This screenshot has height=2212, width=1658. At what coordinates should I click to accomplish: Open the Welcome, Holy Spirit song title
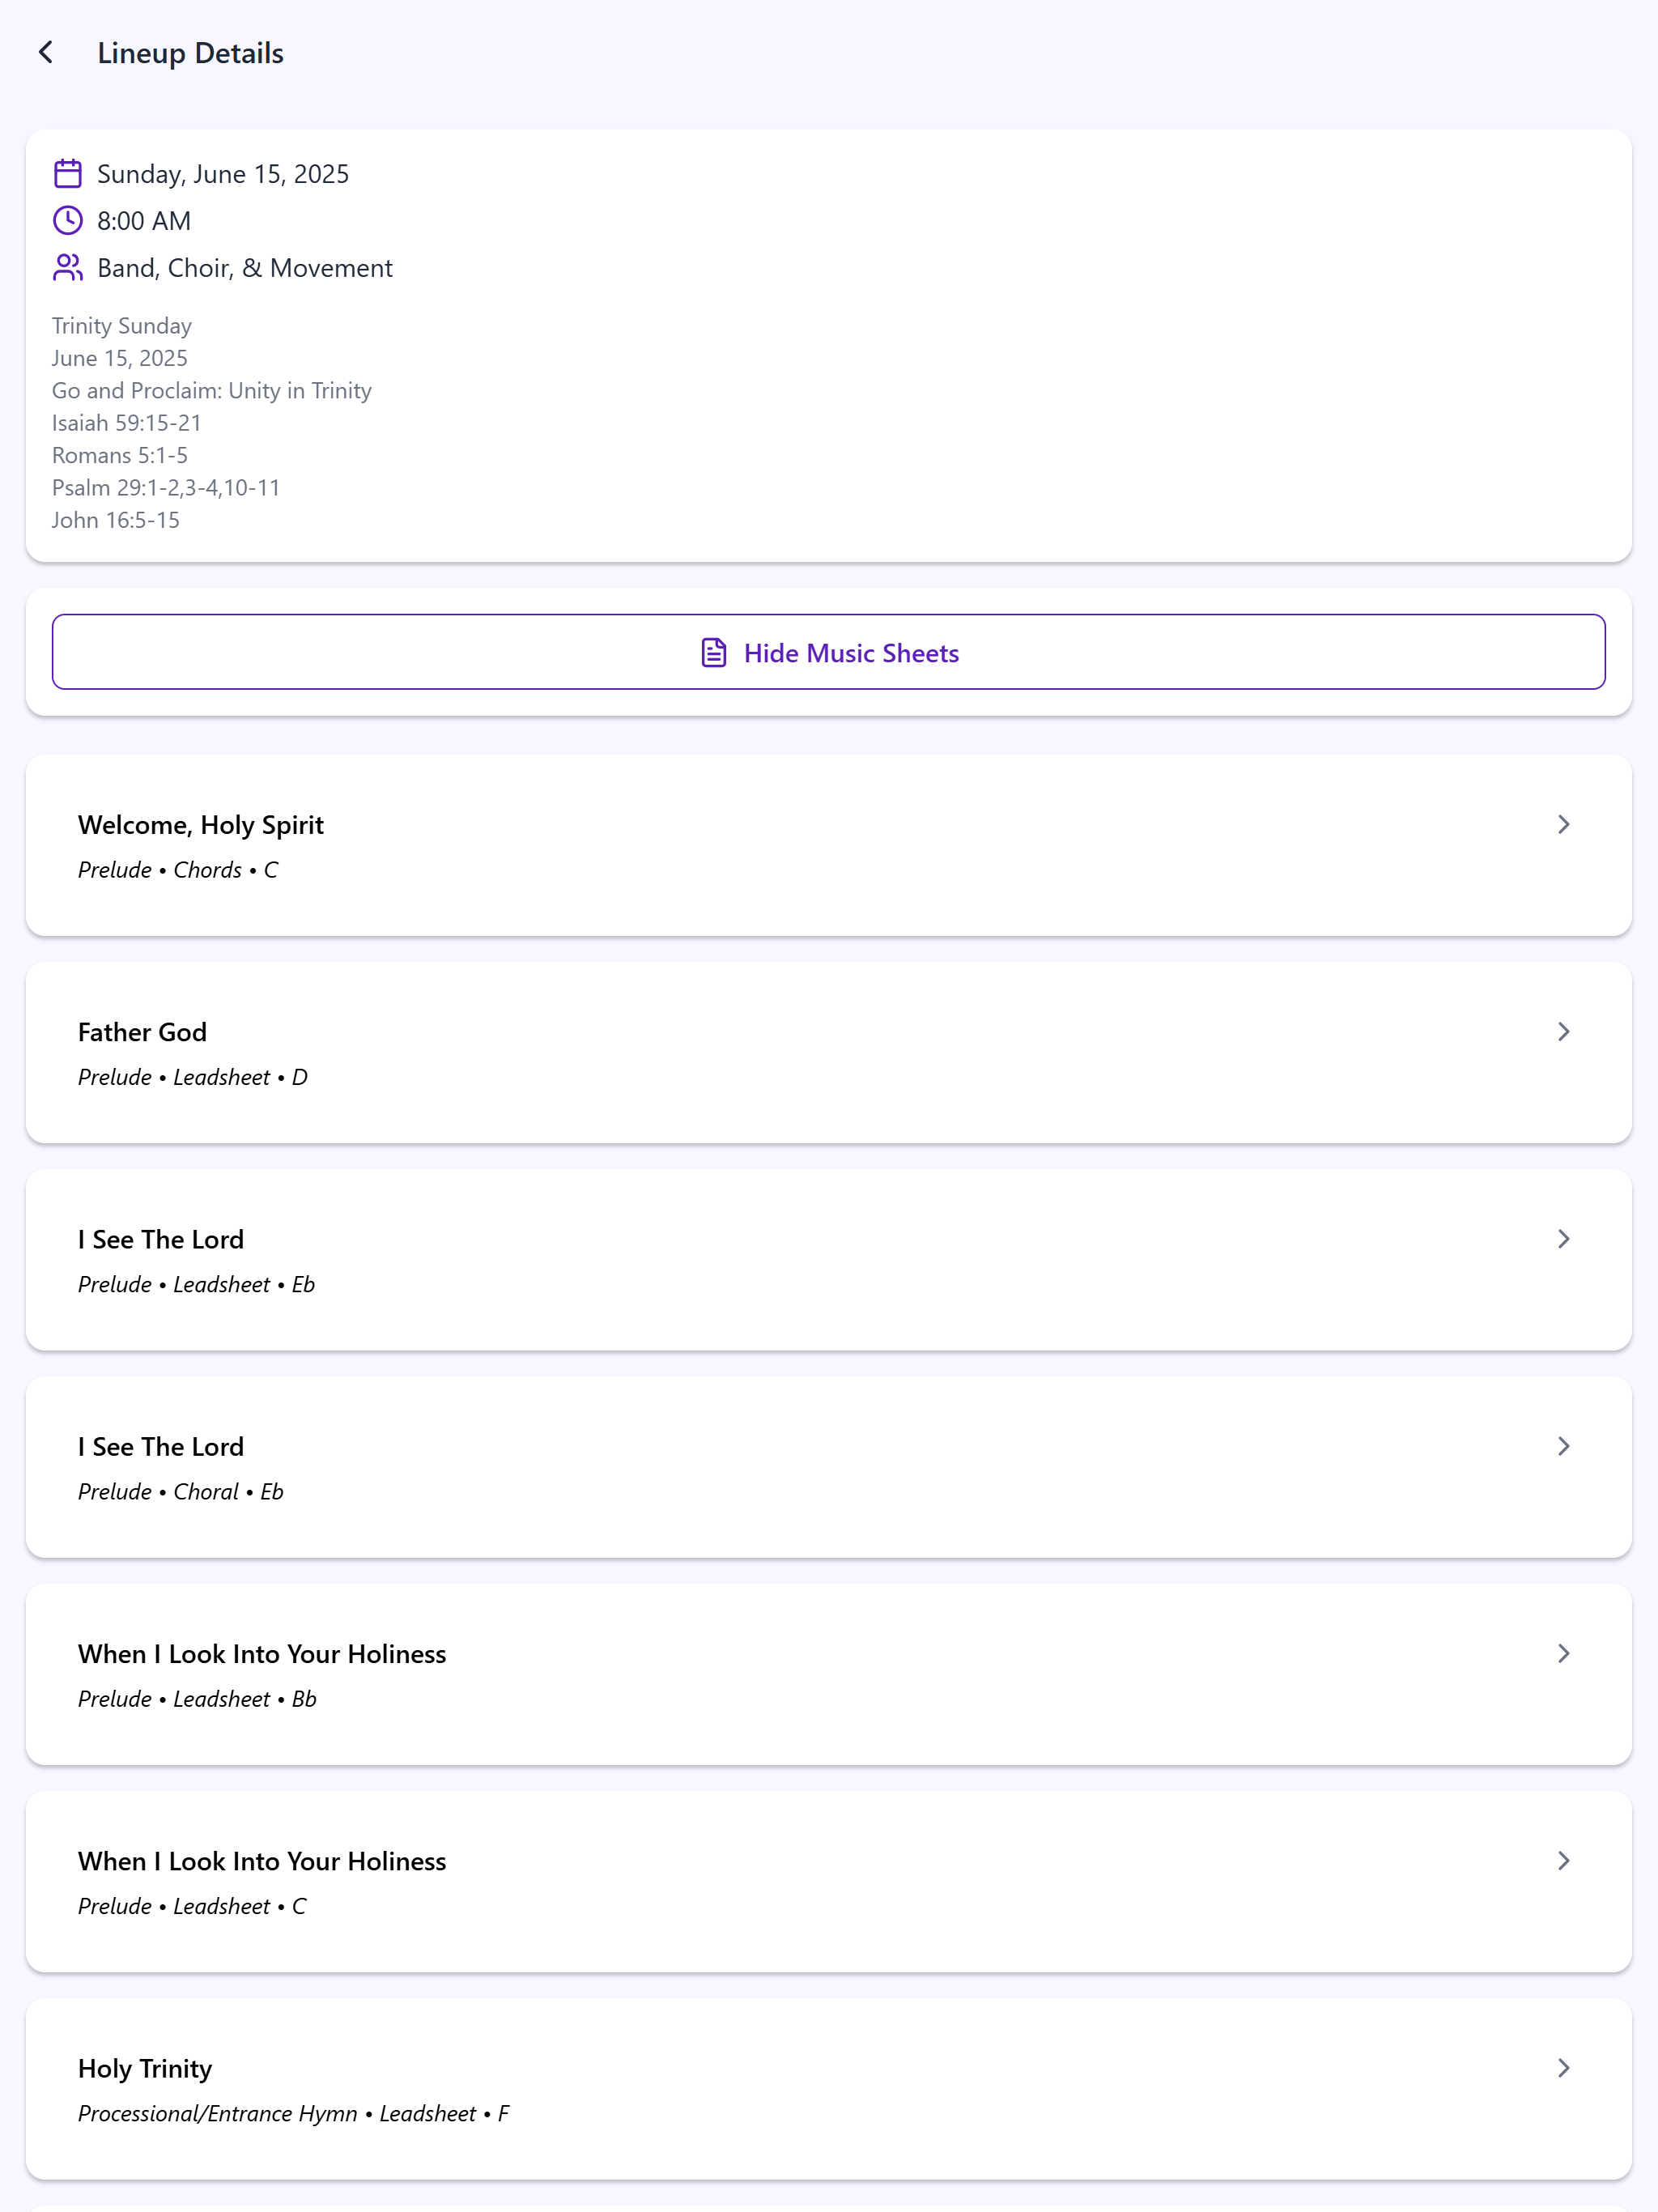tap(201, 825)
